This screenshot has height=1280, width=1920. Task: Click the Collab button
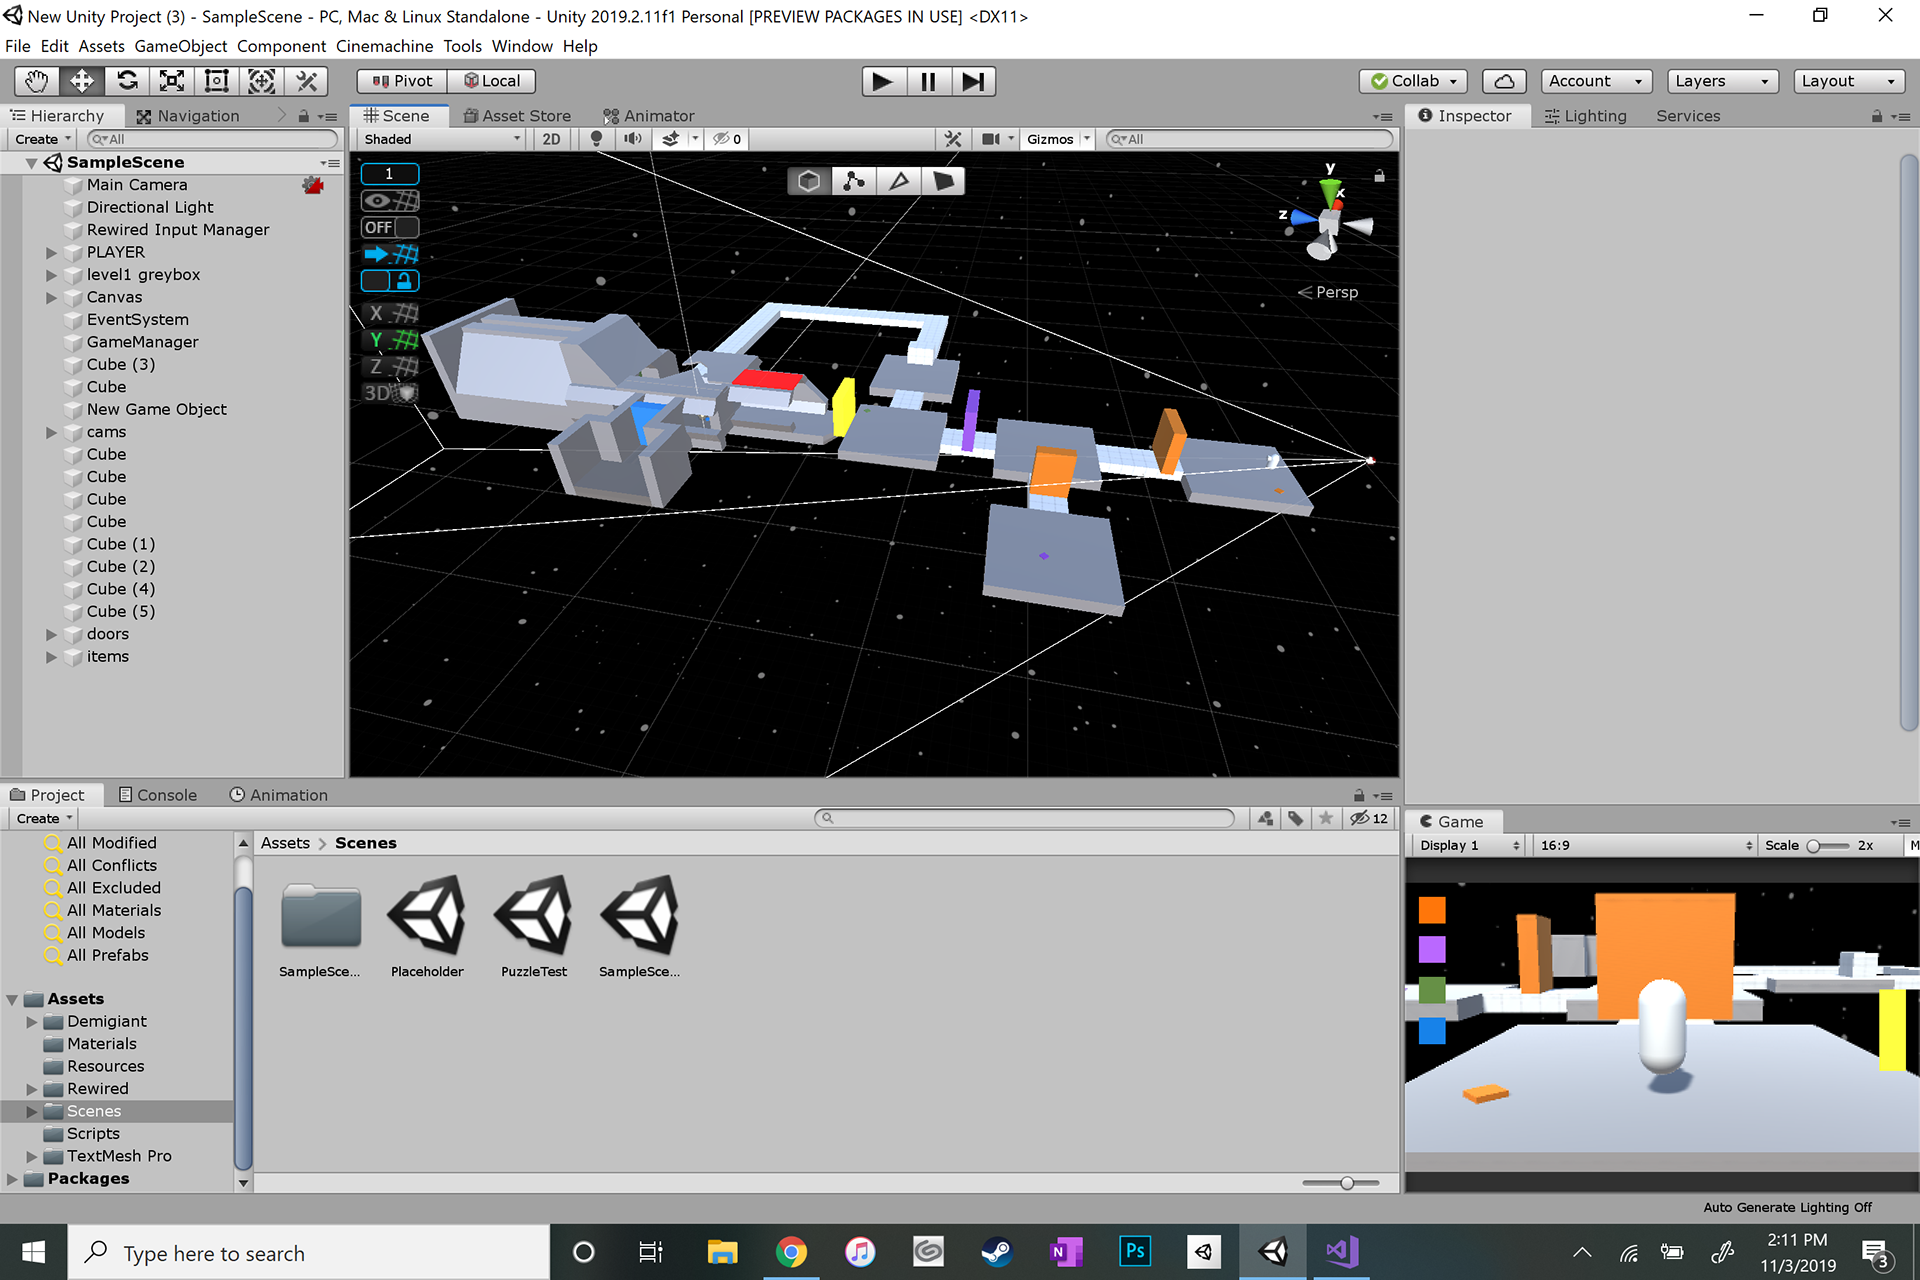coord(1413,81)
